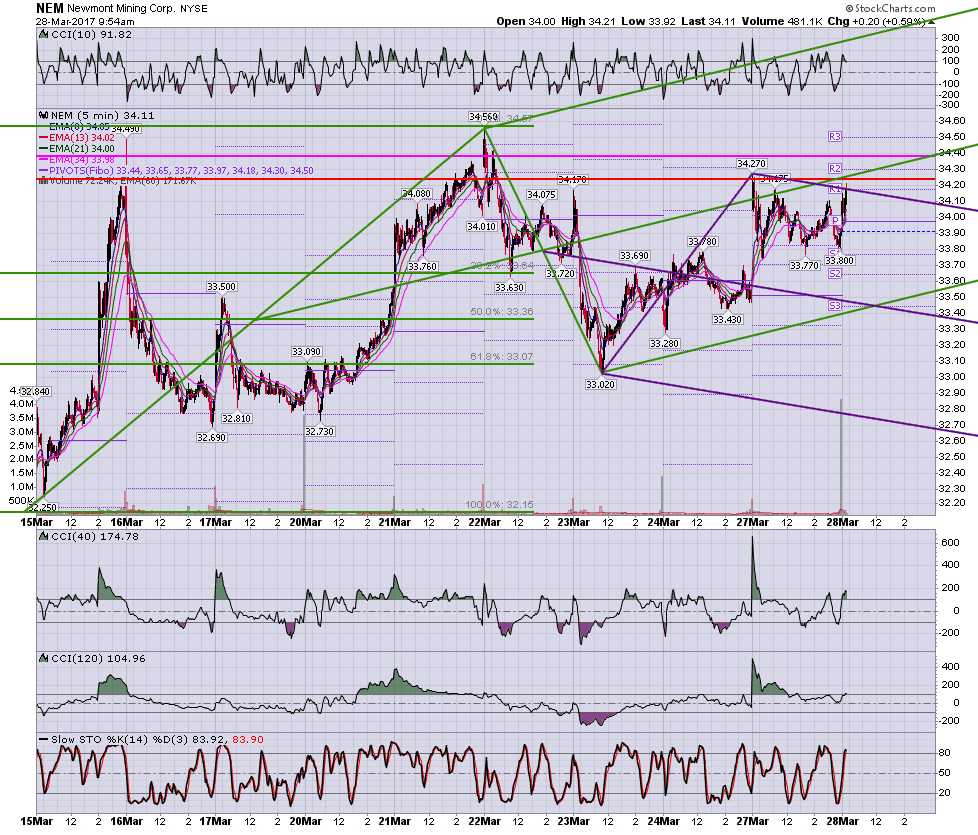978x835 pixels.
Task: Click the CCI(40) 174.78 indicator label
Action: click(94, 536)
